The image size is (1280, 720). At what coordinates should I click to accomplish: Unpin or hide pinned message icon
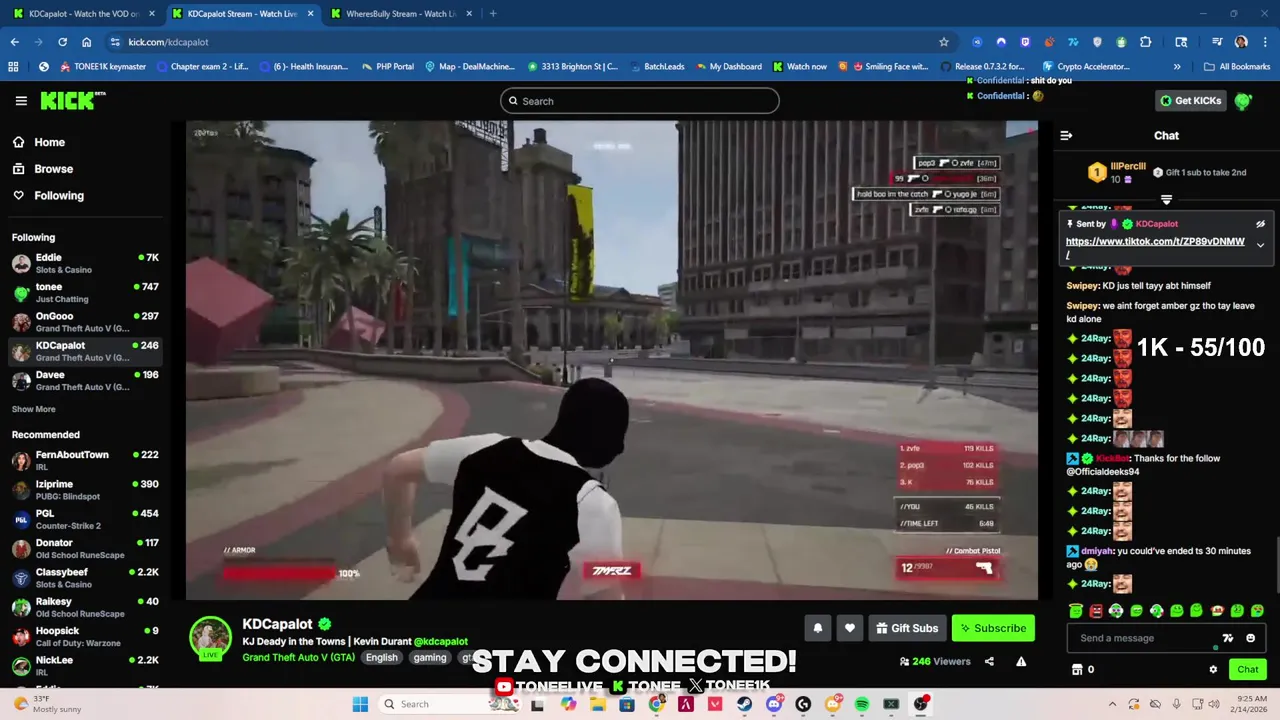click(1260, 224)
